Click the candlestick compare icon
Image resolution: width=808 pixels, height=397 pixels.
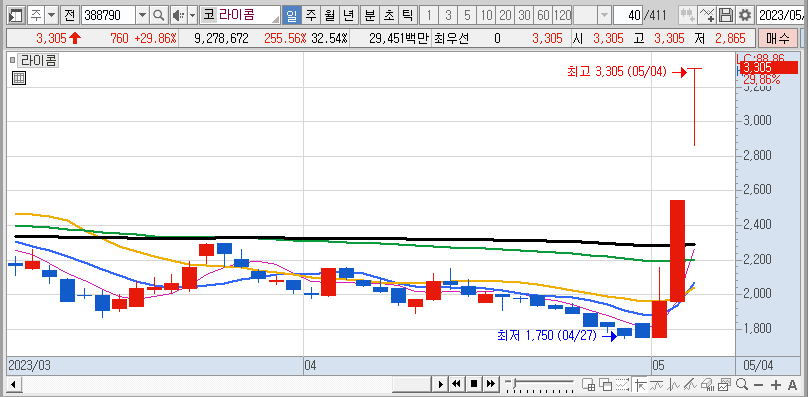click(x=687, y=15)
